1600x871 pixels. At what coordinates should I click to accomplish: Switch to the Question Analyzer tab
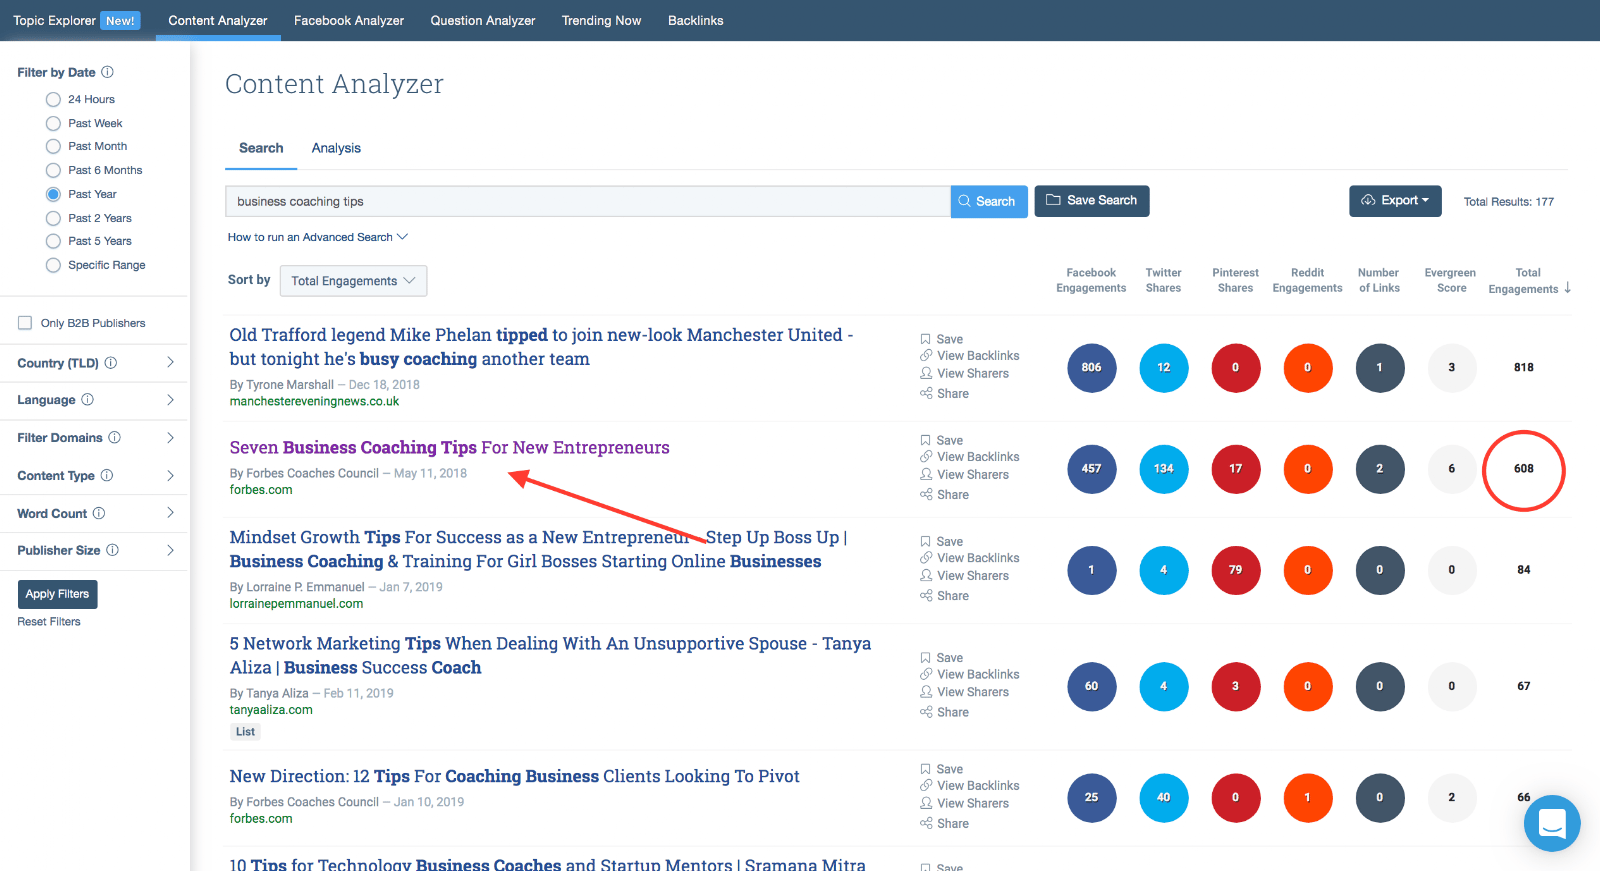pos(483,20)
